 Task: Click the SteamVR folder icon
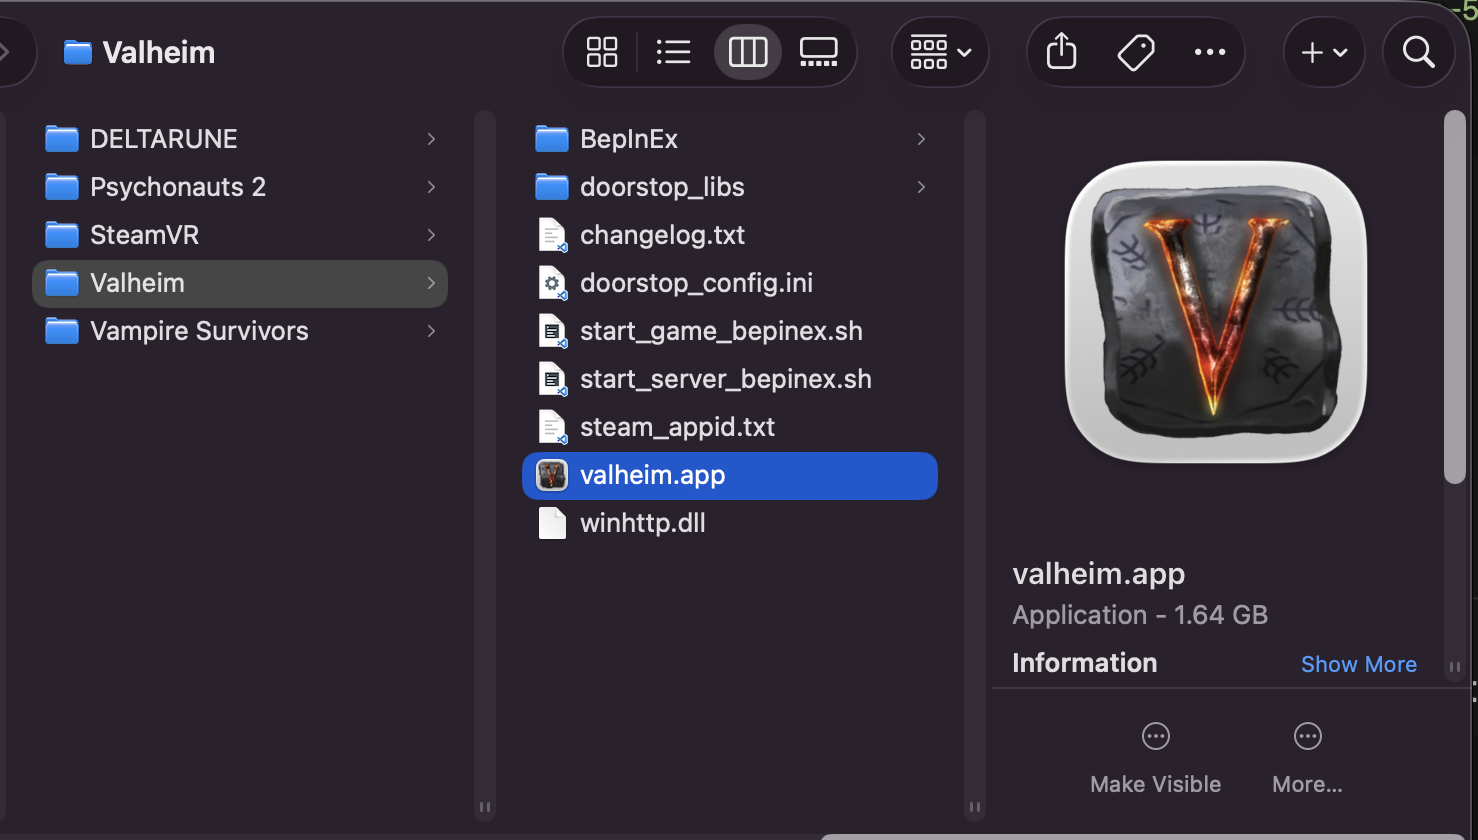click(62, 235)
